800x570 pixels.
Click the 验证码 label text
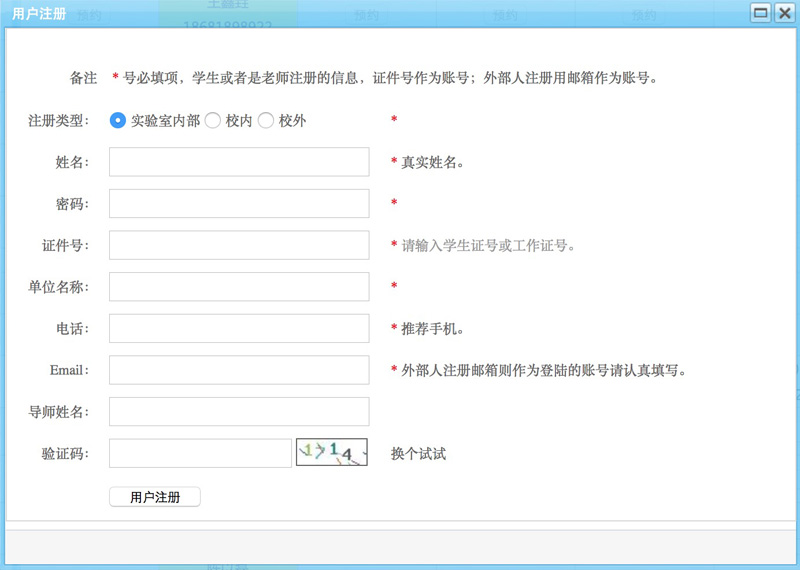pyautogui.click(x=65, y=454)
